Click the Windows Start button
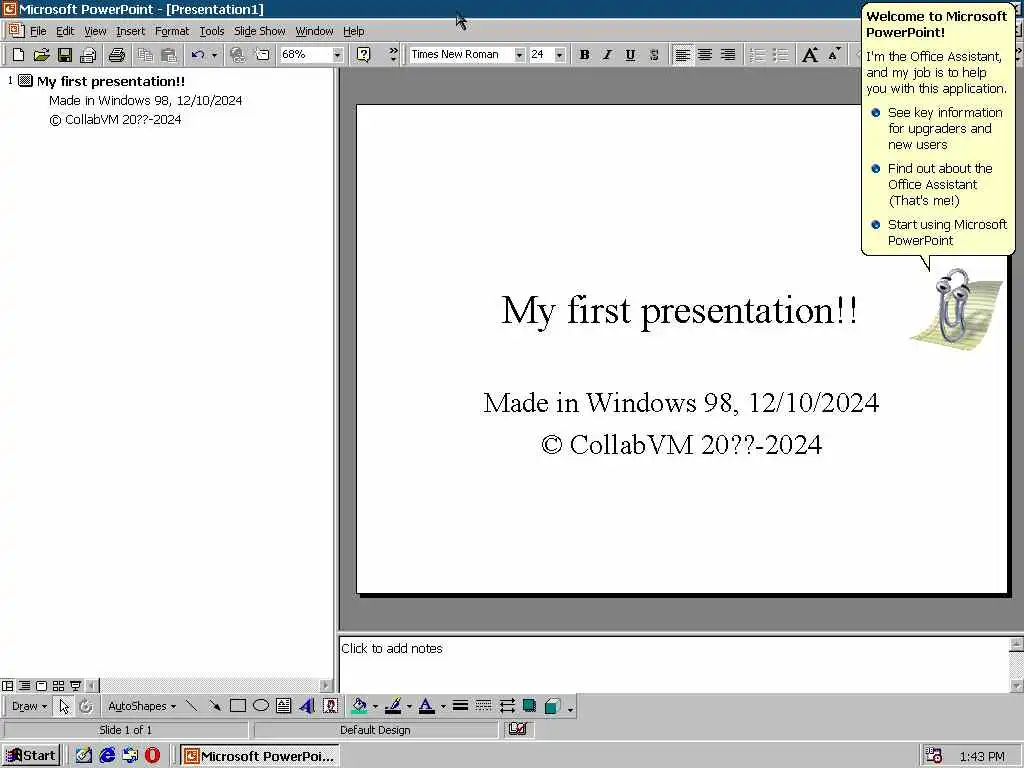 point(31,756)
